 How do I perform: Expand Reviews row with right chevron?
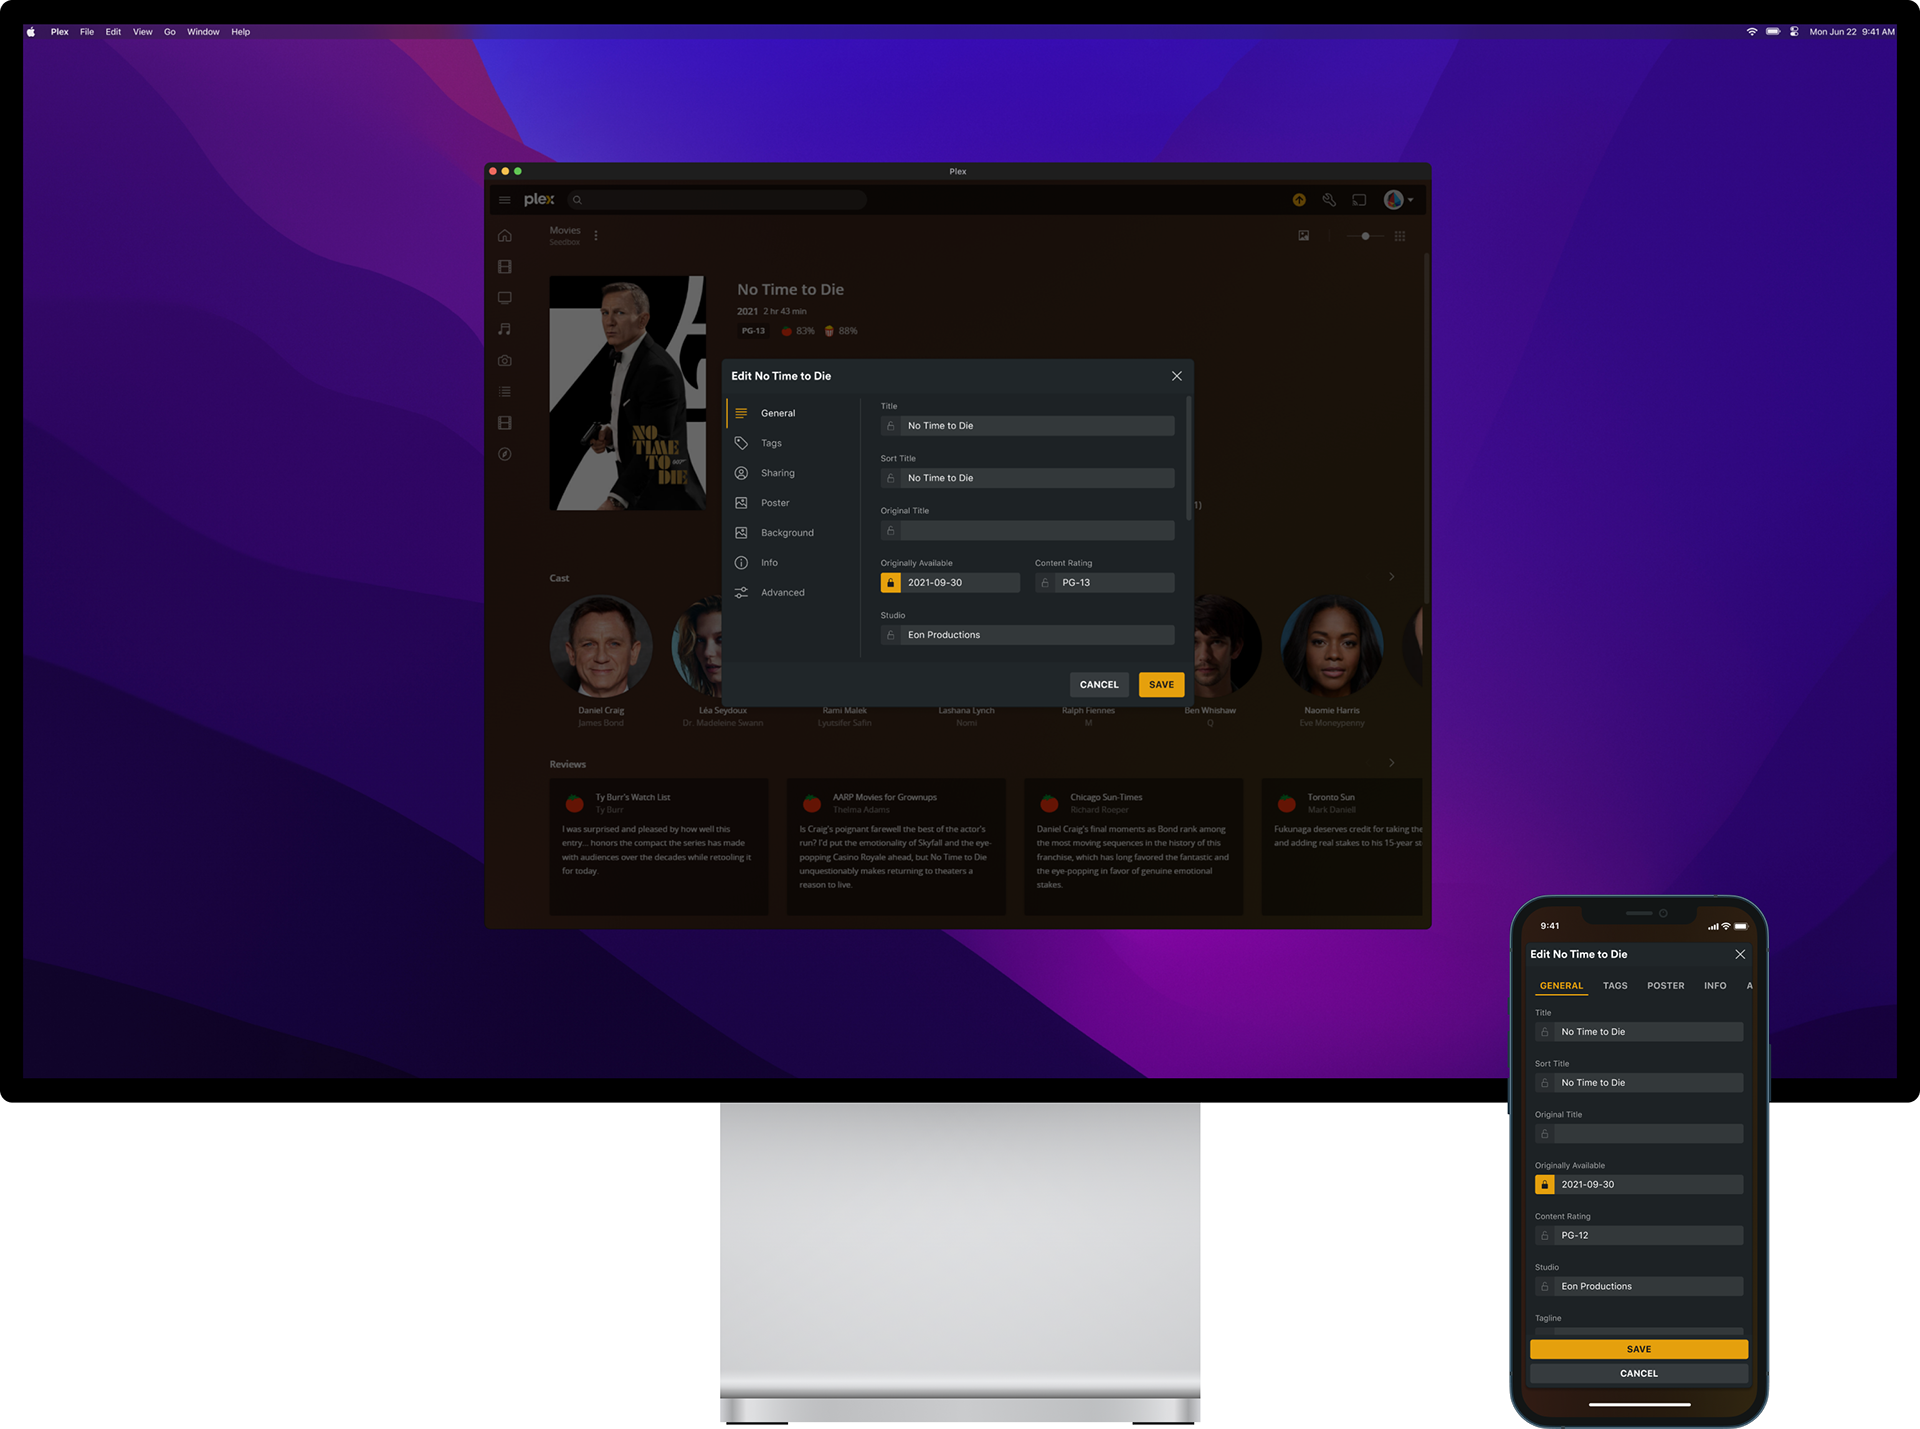(x=1391, y=763)
